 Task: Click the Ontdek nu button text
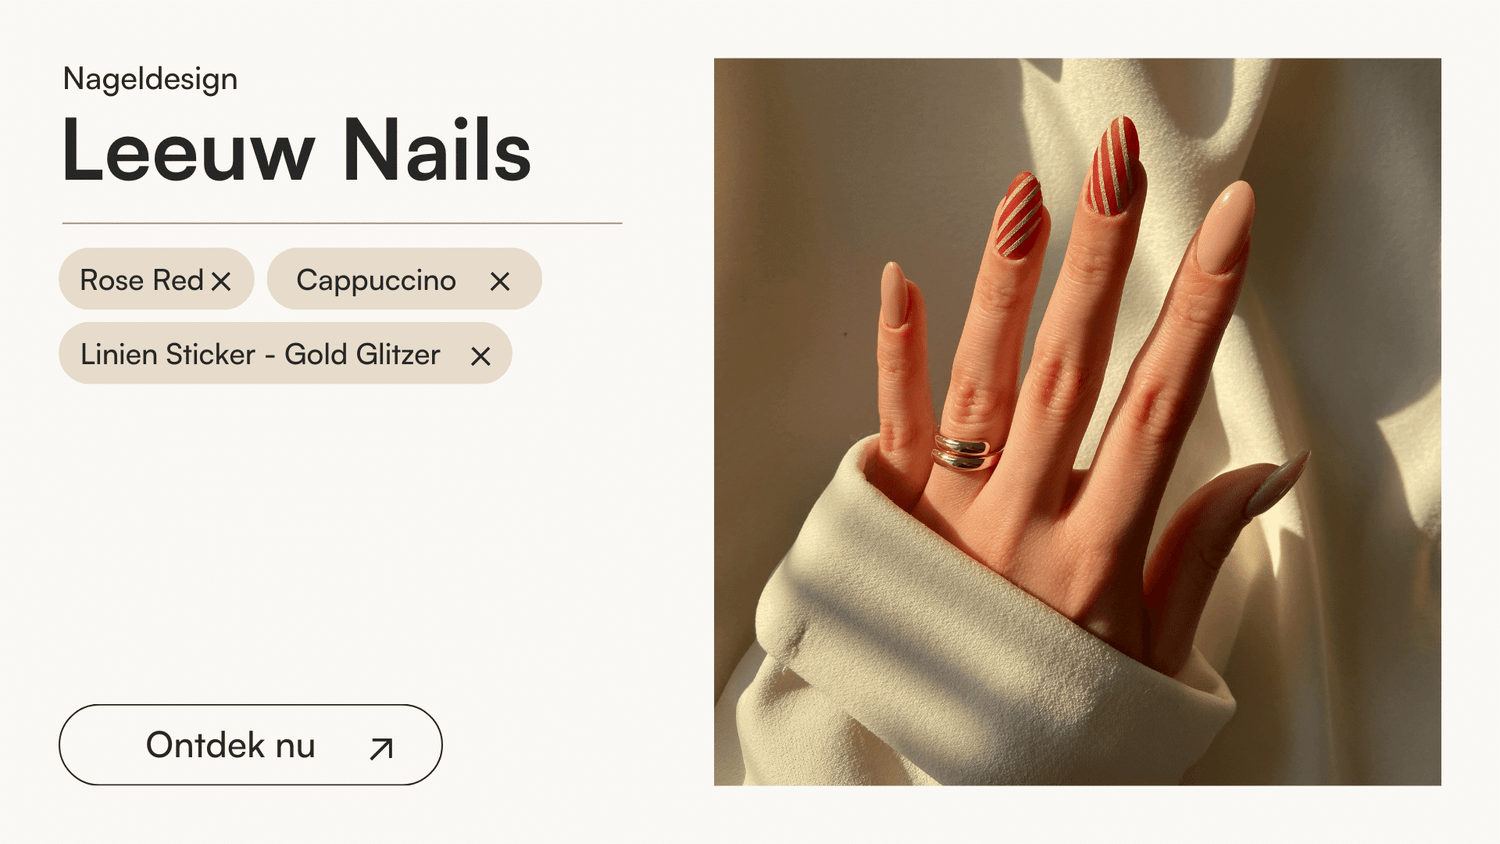click(x=230, y=745)
